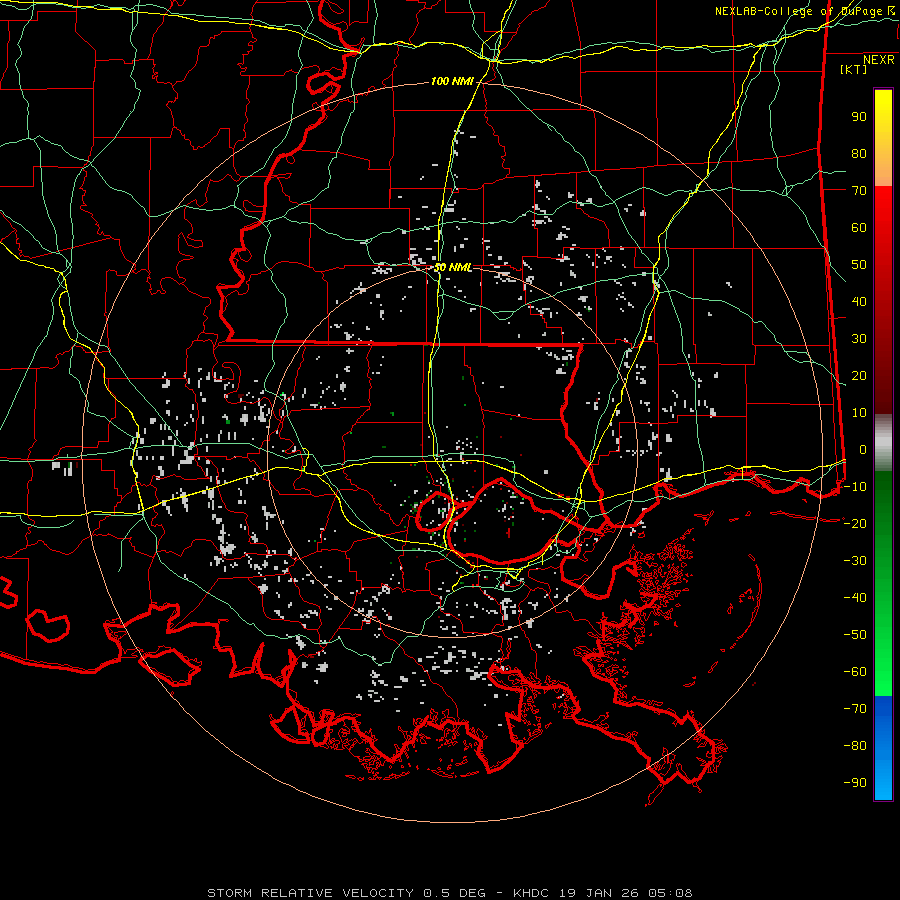Click the 20 value on velocity scale
900x900 pixels.
point(859,375)
